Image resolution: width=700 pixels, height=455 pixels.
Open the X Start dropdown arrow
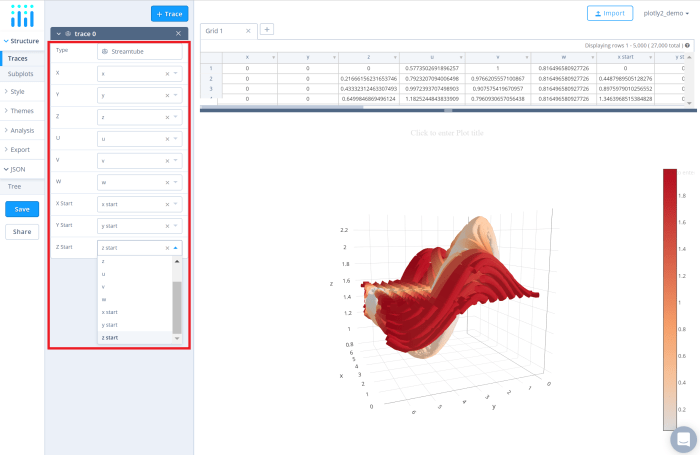tap(175, 204)
